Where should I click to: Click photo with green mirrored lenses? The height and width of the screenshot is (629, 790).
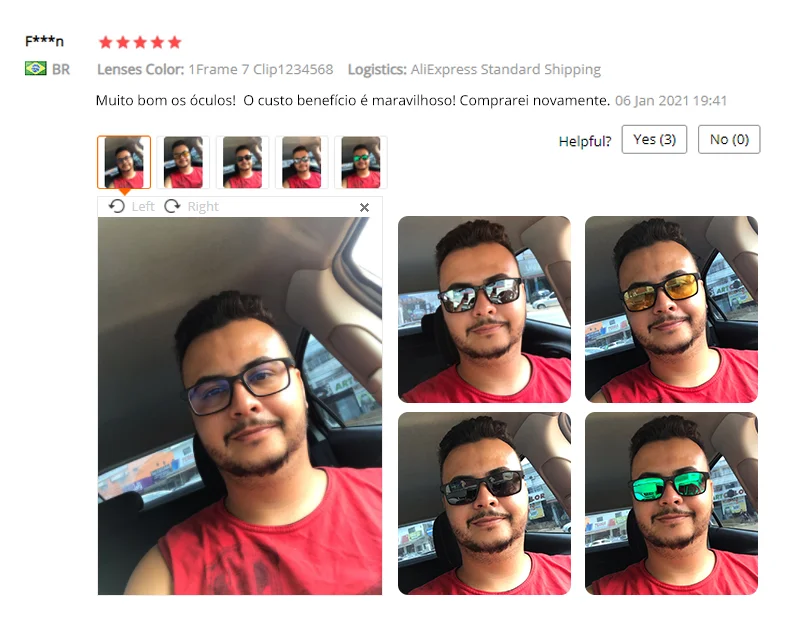(671, 504)
